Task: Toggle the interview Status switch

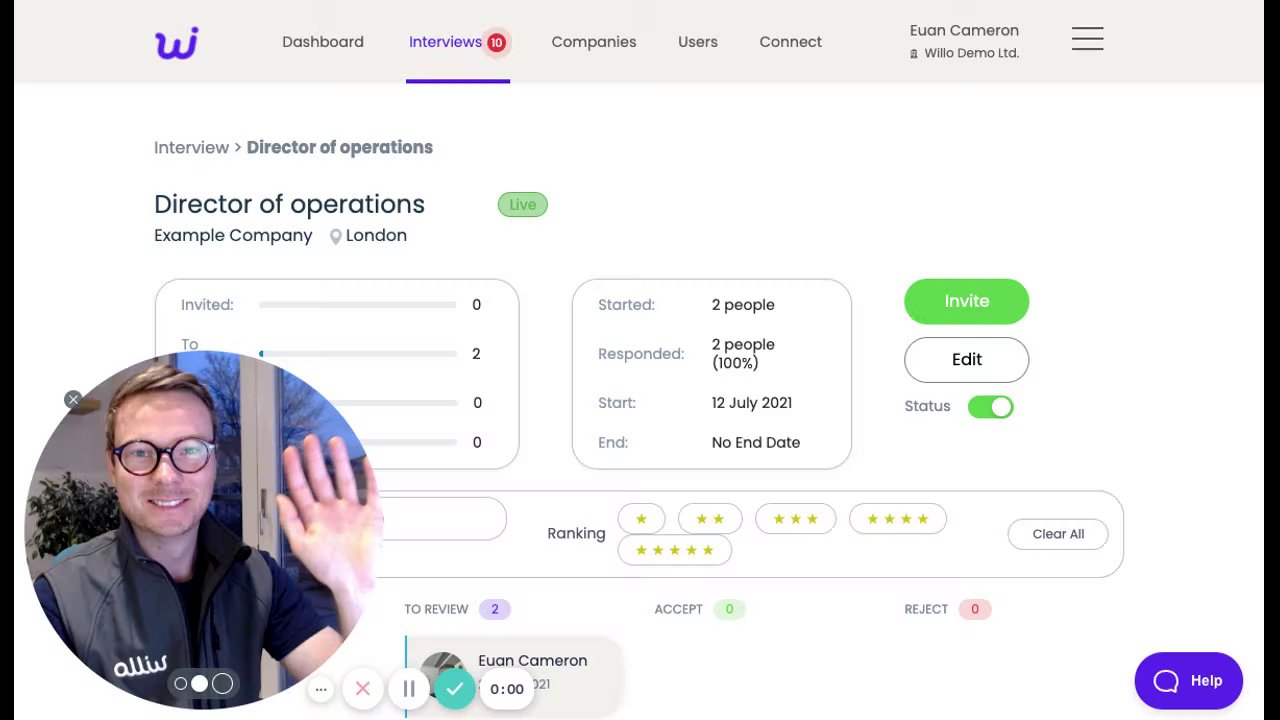Action: [x=990, y=406]
